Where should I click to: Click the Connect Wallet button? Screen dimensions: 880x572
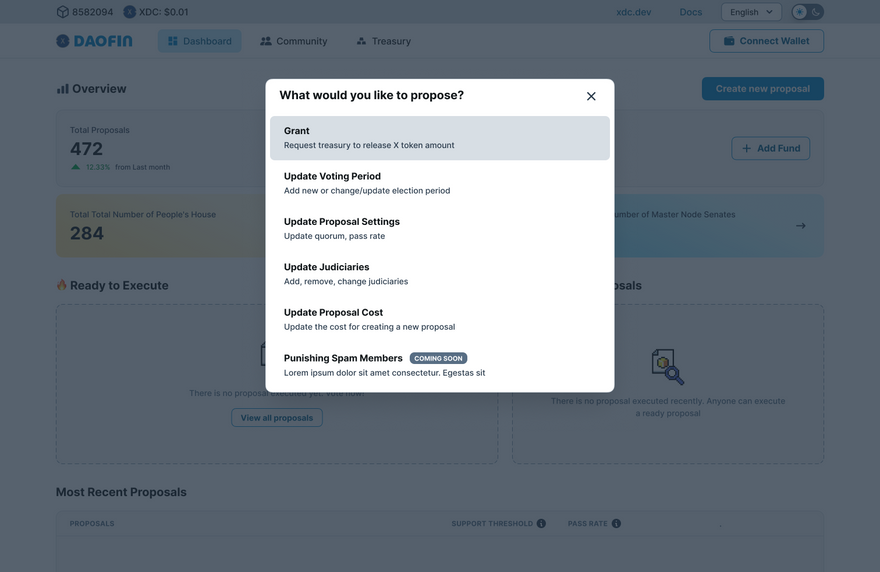(x=766, y=41)
